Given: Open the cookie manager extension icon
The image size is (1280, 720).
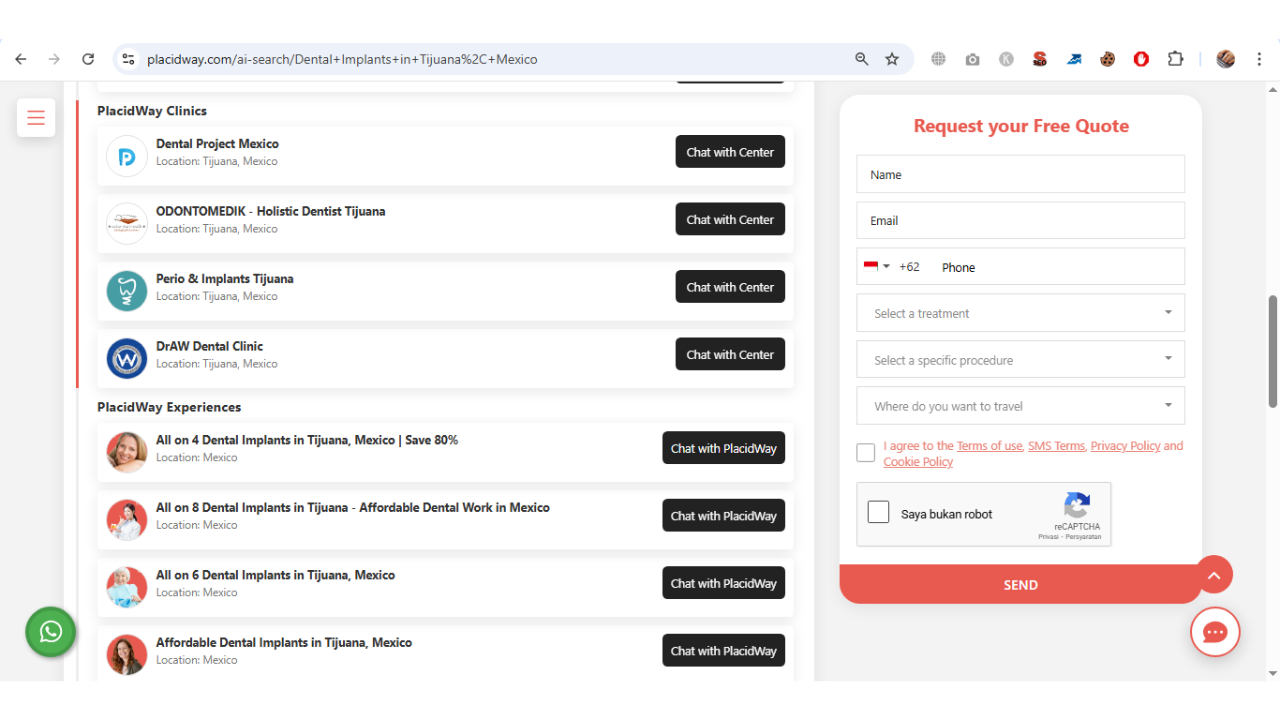Looking at the screenshot, I should click(x=1107, y=59).
